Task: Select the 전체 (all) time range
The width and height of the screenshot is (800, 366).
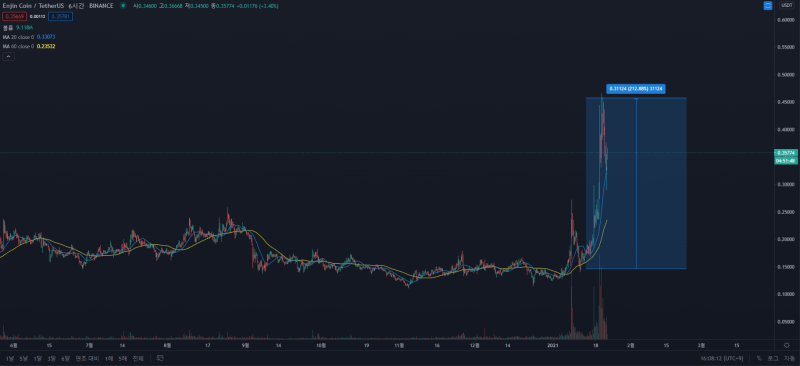Action: [x=138, y=358]
